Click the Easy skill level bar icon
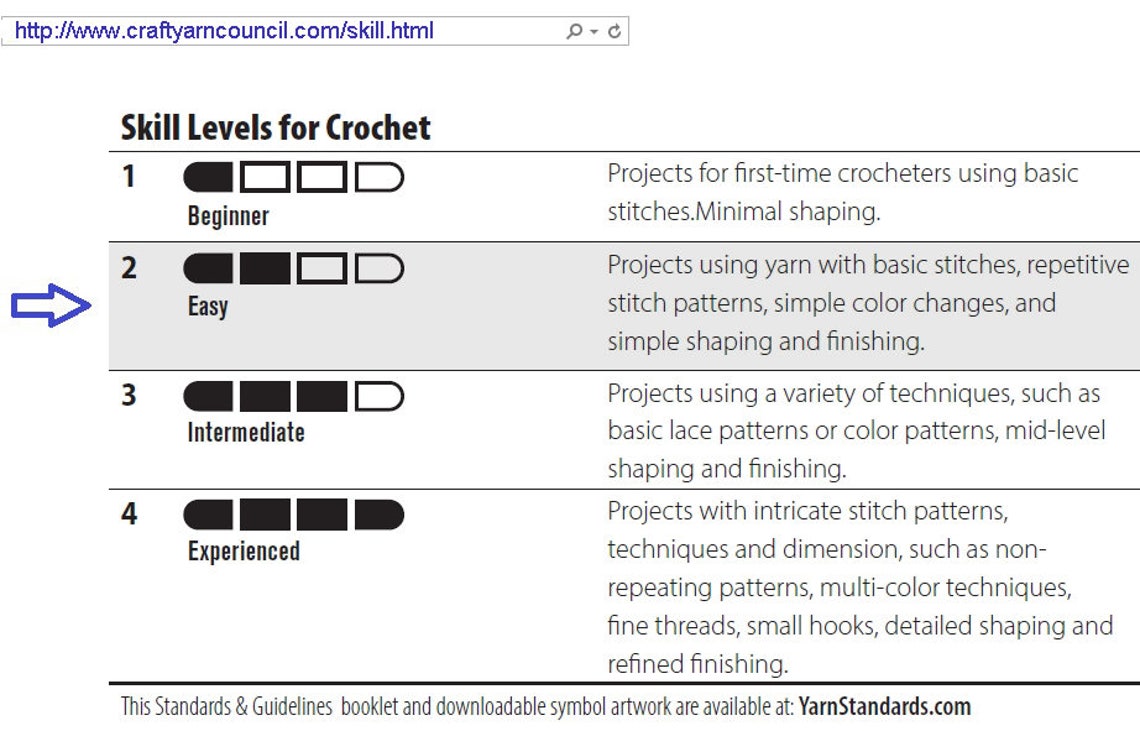The height and width of the screenshot is (731, 1140). point(294,268)
